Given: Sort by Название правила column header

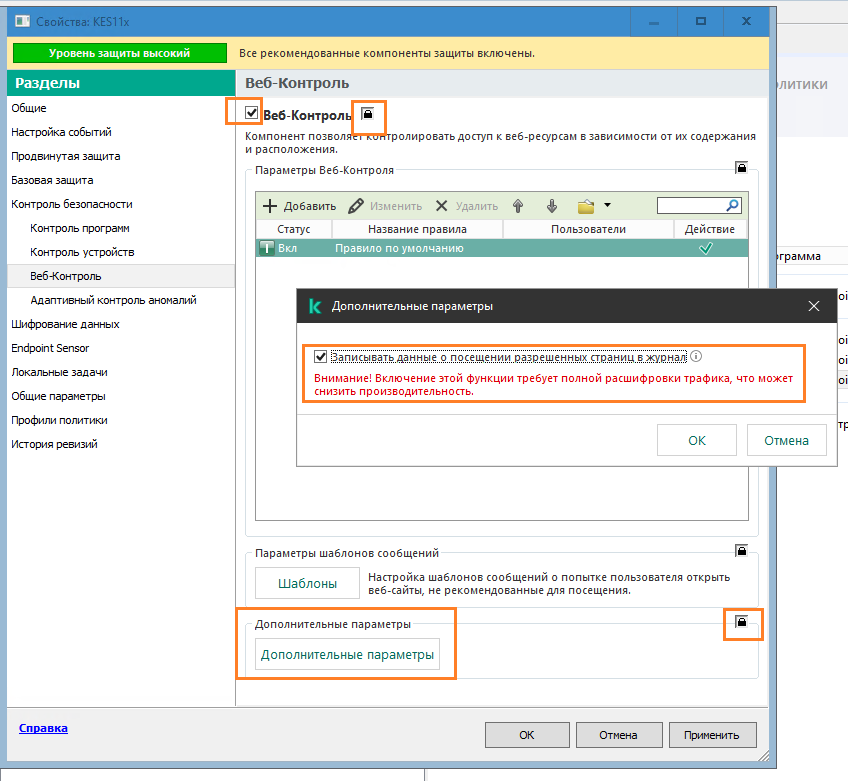Looking at the screenshot, I should (417, 229).
